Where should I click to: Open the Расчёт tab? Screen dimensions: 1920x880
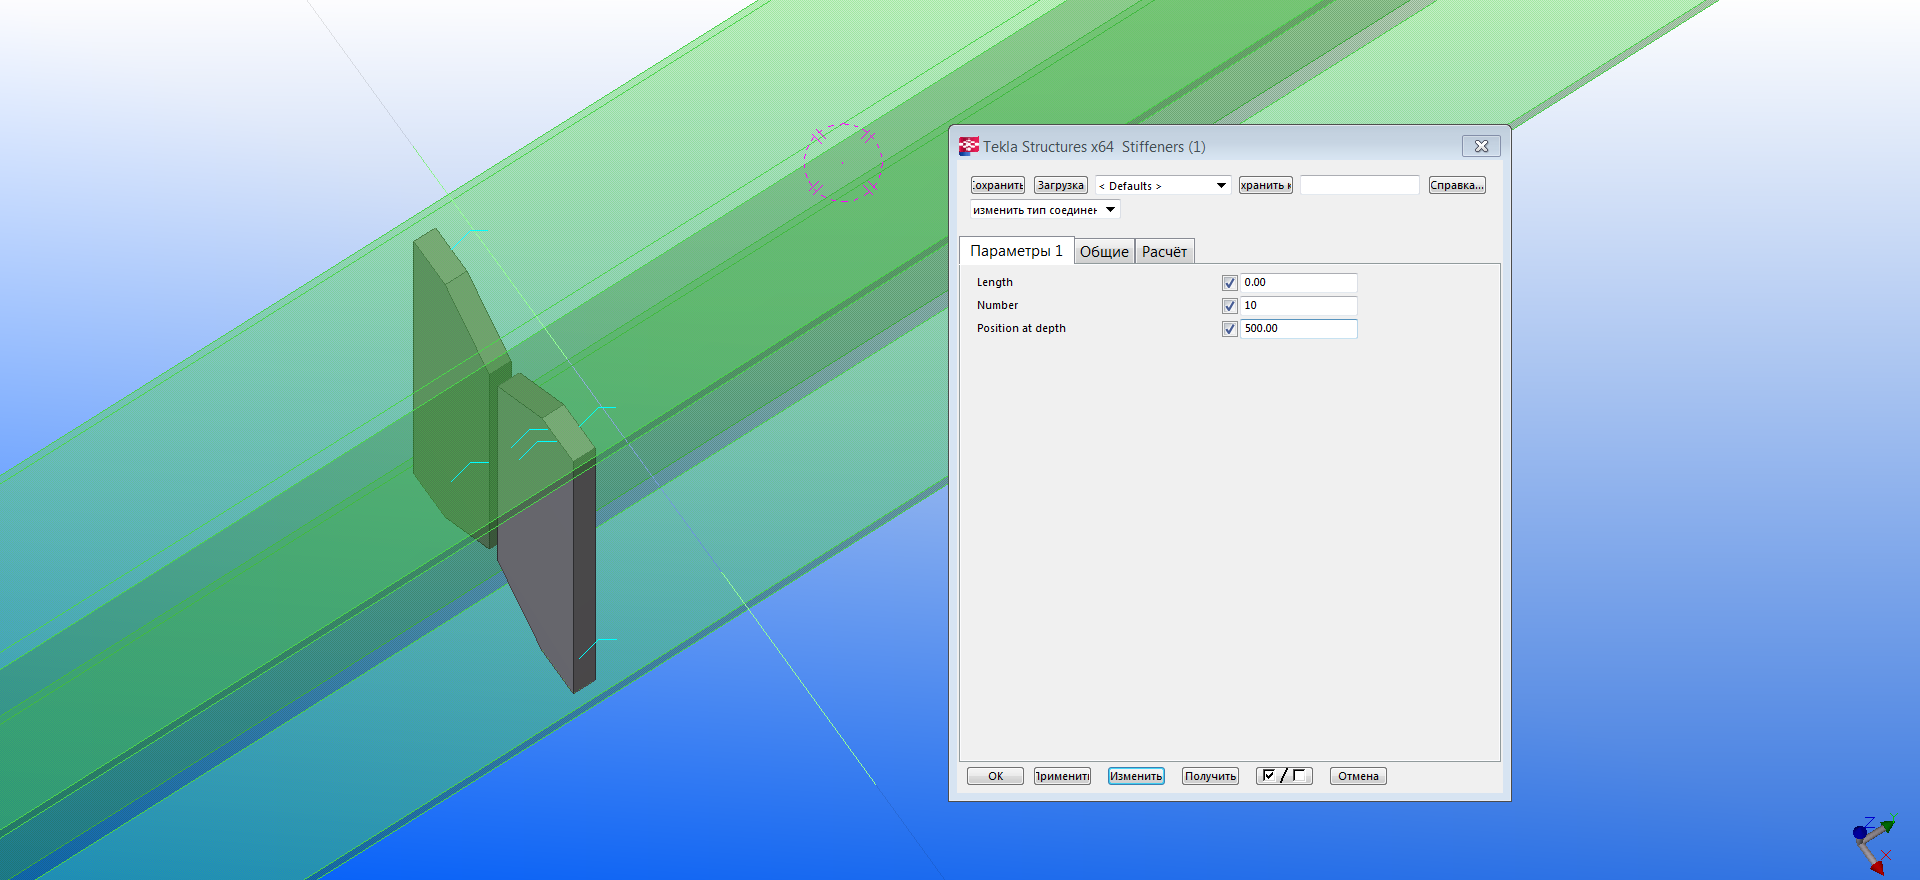(1164, 252)
